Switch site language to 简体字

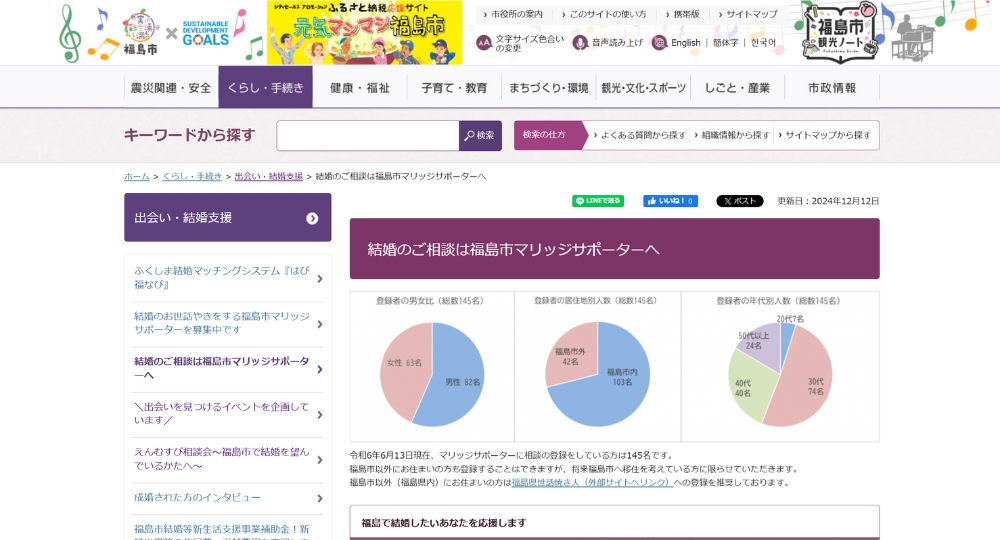pyautogui.click(x=725, y=43)
